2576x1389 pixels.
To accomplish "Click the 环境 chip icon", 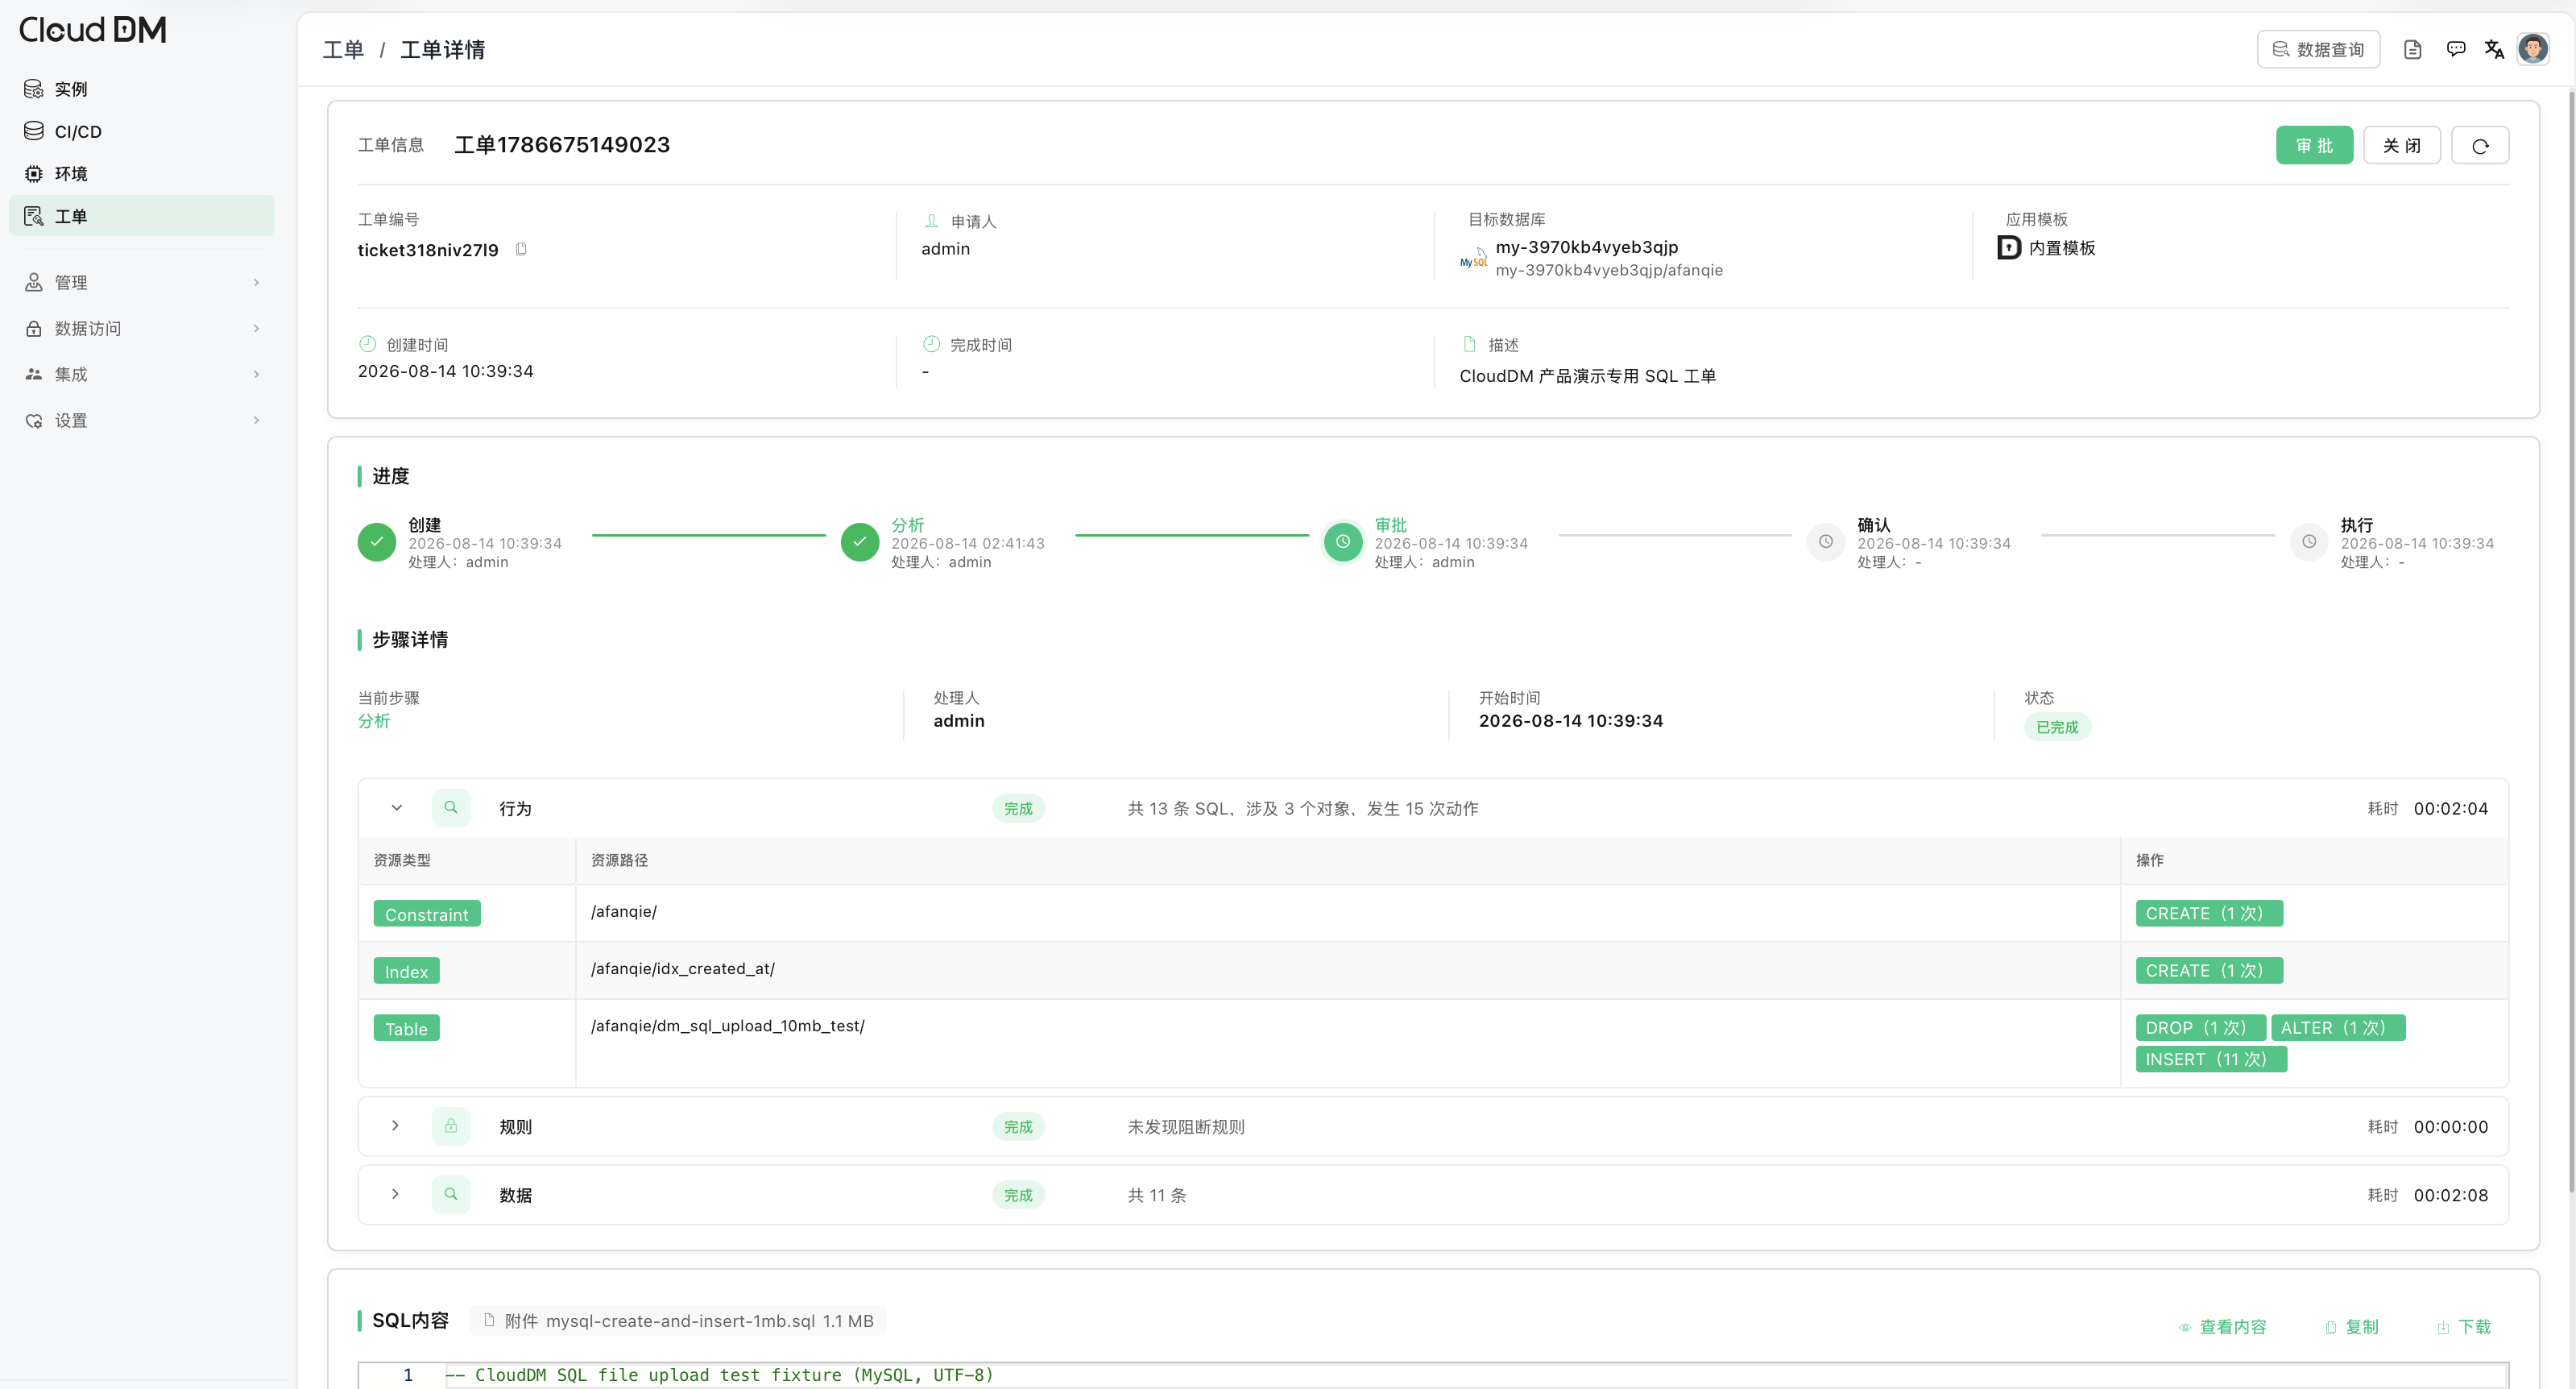I will coord(34,173).
